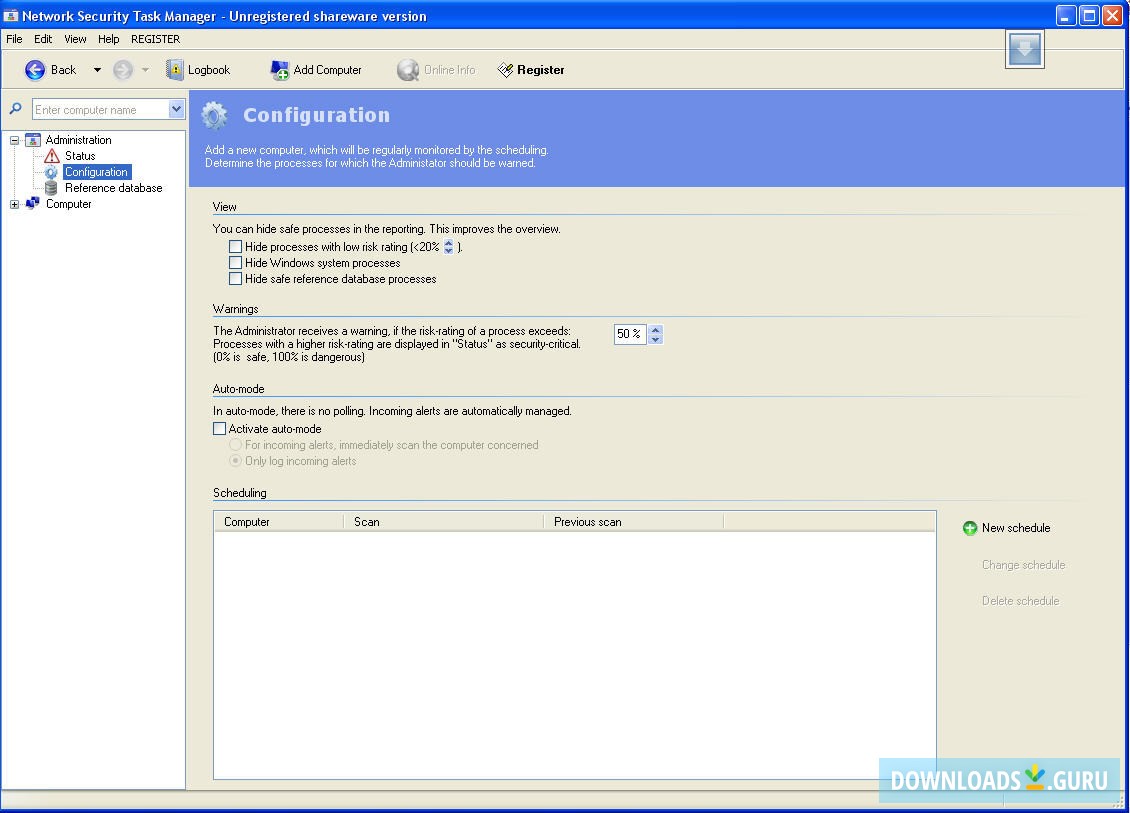The width and height of the screenshot is (1130, 813).
Task: Enable Hide safe reference database processes
Action: click(x=236, y=278)
